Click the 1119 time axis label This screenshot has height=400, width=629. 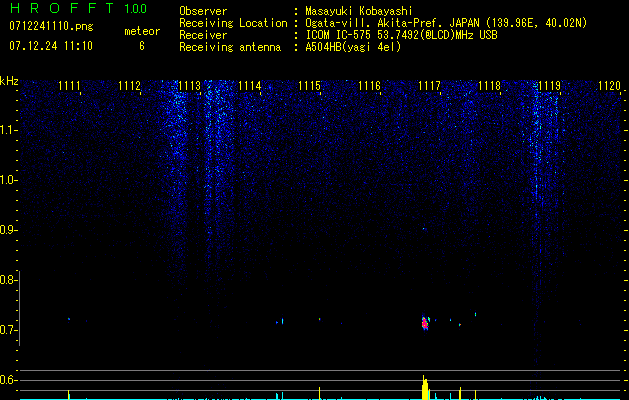550,86
